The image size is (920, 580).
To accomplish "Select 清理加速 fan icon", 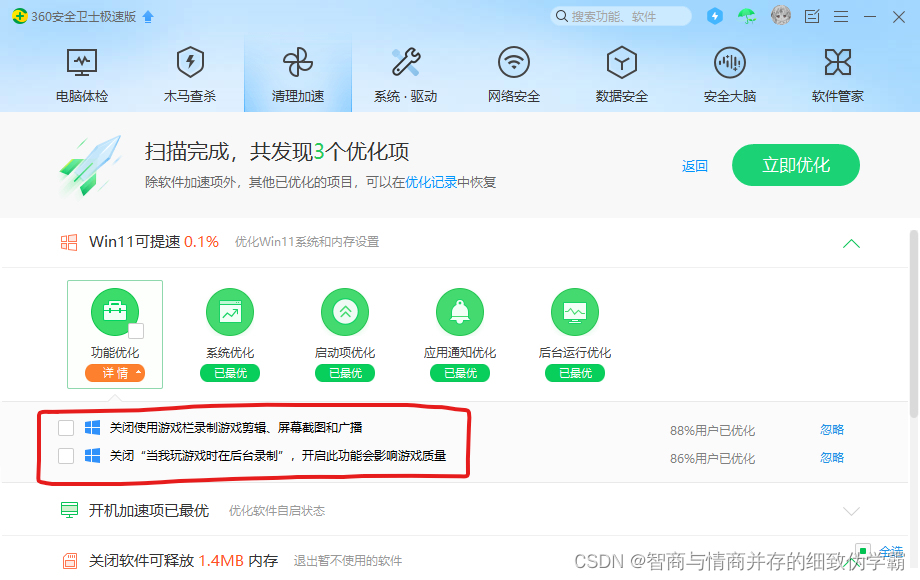I will [x=298, y=63].
